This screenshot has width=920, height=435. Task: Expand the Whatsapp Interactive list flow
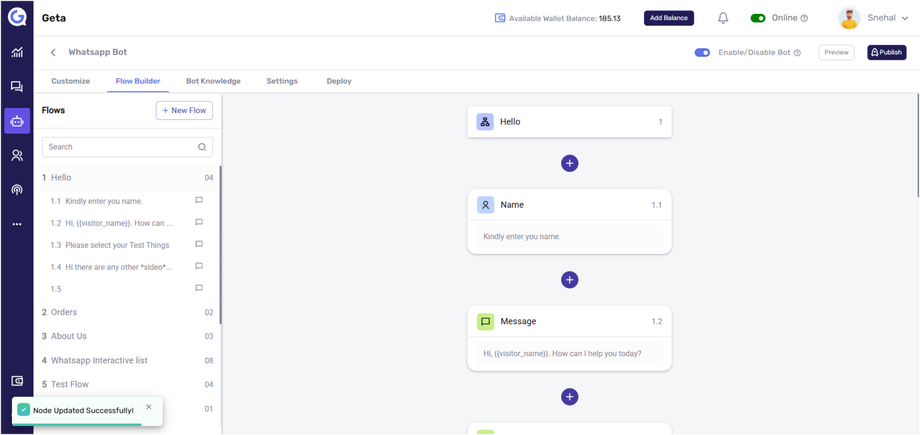(127, 360)
